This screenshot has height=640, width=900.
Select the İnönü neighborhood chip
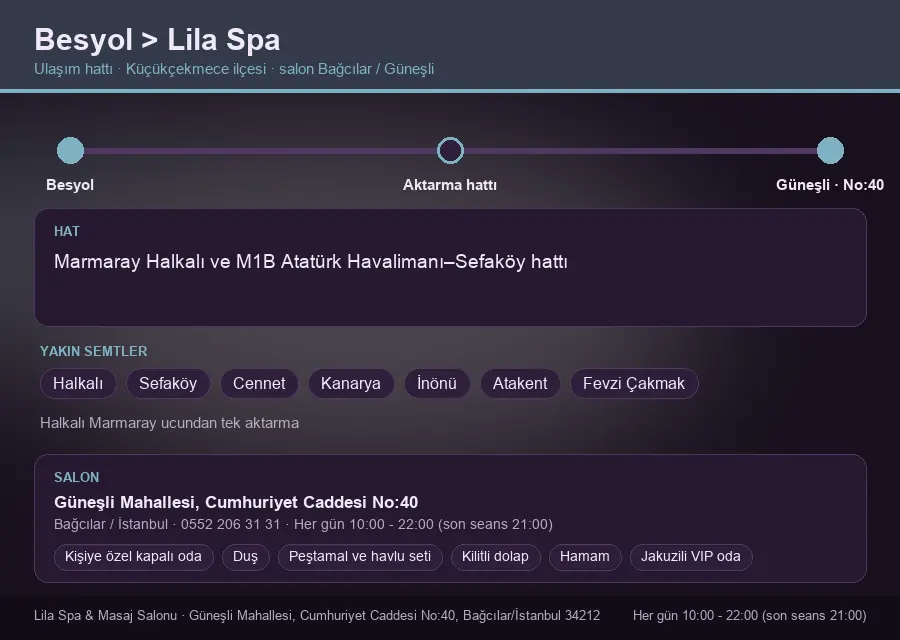coord(437,383)
